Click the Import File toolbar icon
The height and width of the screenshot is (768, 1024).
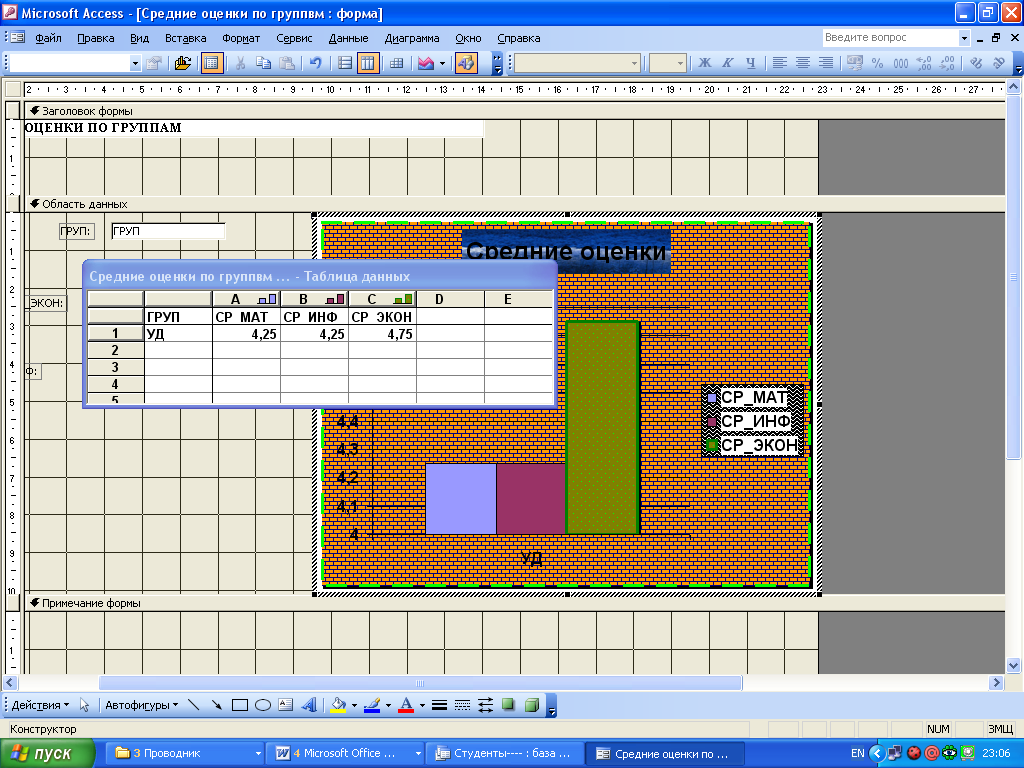[x=183, y=63]
